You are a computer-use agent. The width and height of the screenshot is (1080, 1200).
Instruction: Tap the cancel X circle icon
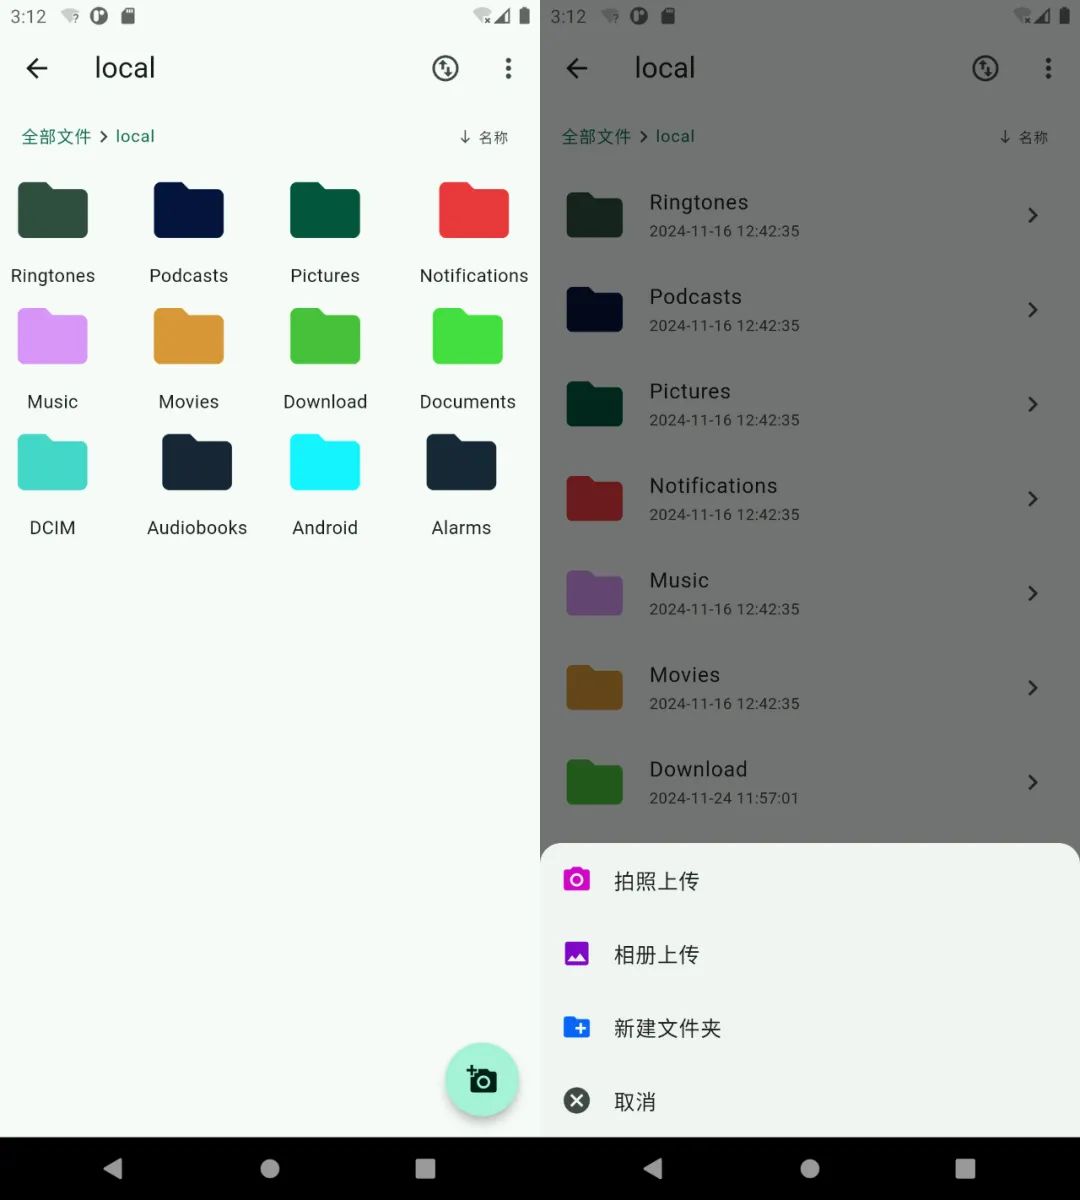click(x=577, y=1101)
